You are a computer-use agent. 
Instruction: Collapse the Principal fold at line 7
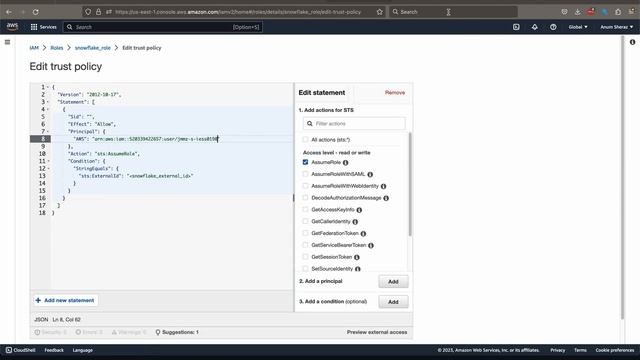click(48, 131)
